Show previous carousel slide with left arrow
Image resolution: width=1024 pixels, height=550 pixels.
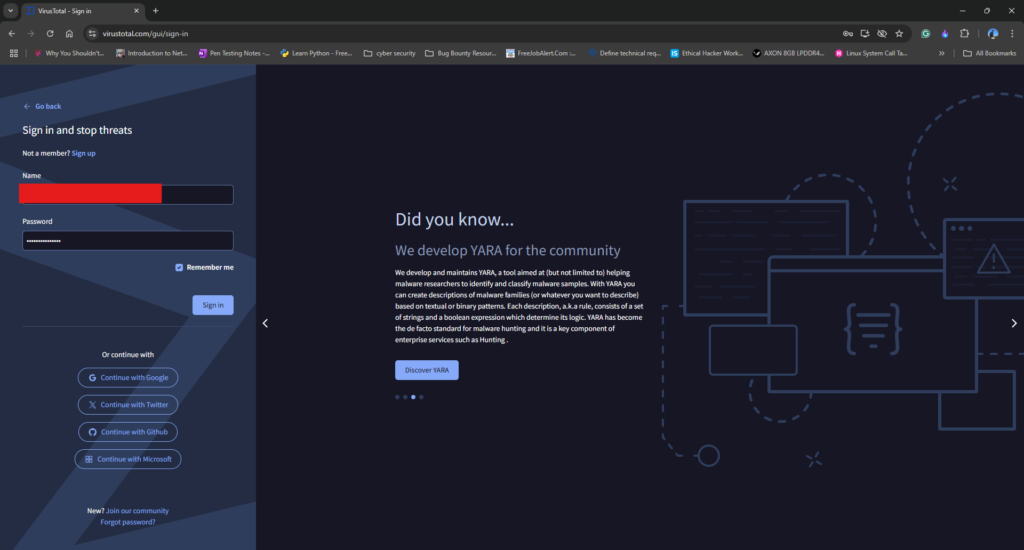265,323
